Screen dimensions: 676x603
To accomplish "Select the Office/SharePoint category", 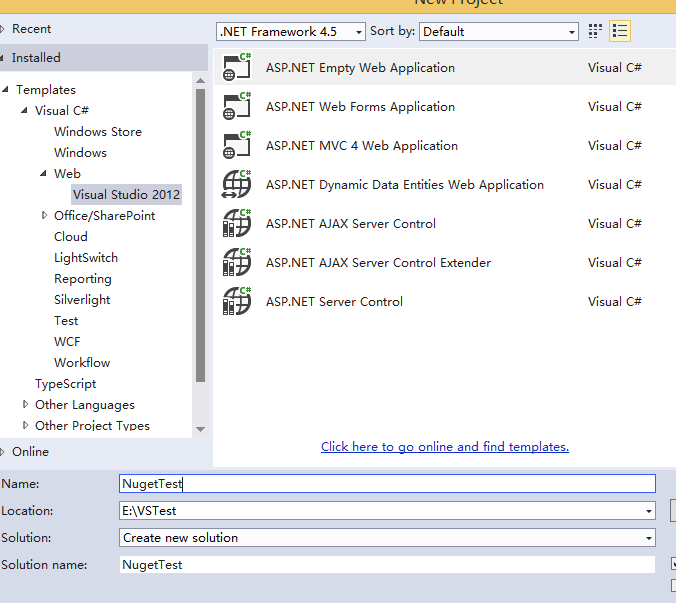I will click(x=104, y=216).
